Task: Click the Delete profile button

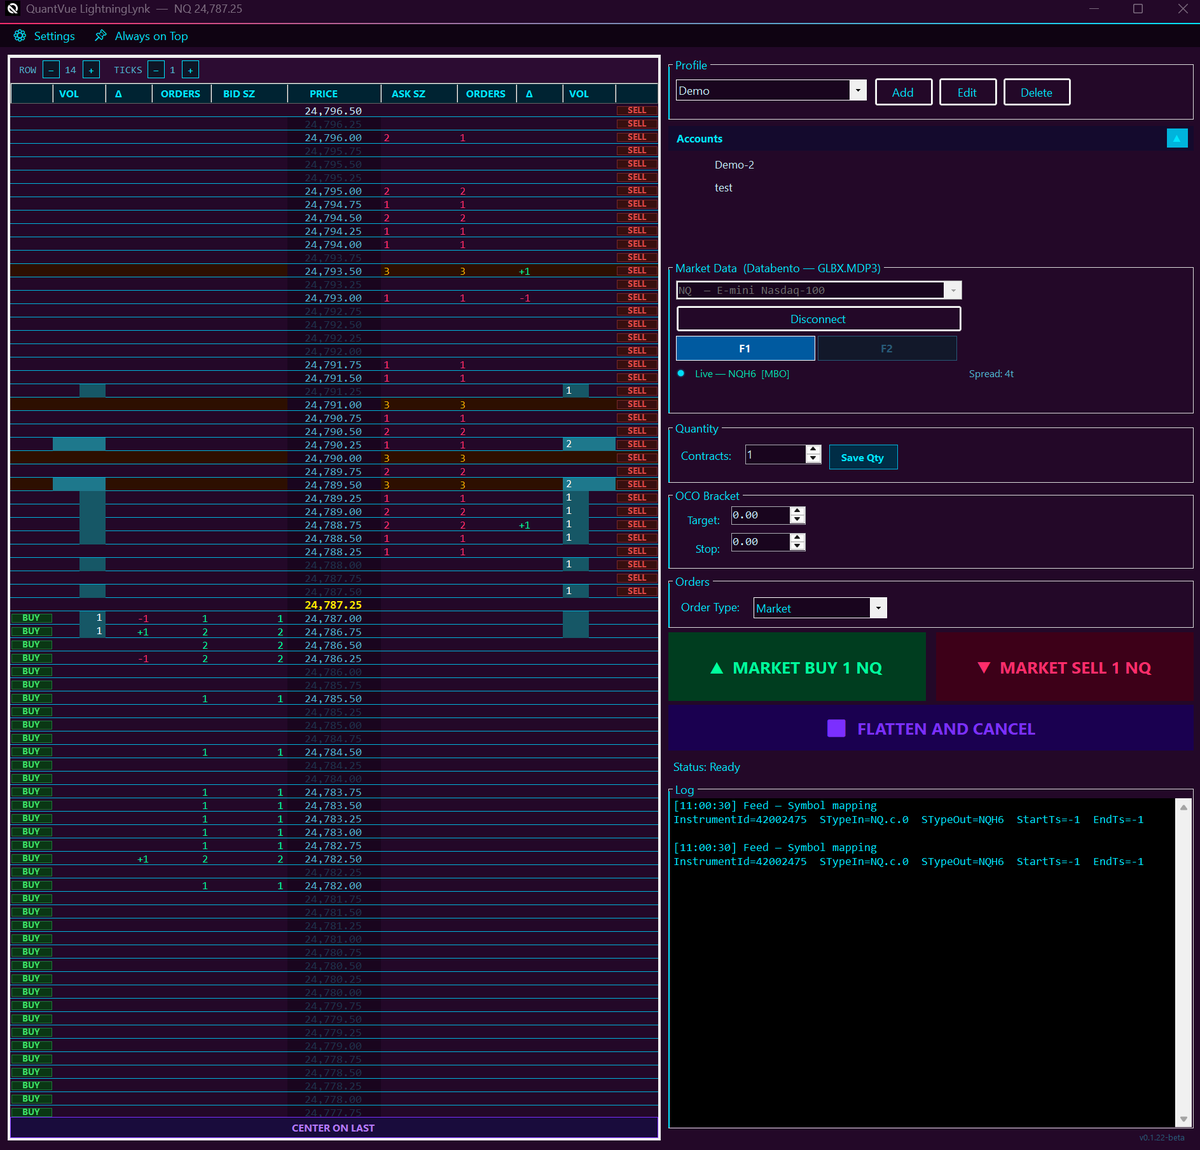Action: click(x=1036, y=92)
